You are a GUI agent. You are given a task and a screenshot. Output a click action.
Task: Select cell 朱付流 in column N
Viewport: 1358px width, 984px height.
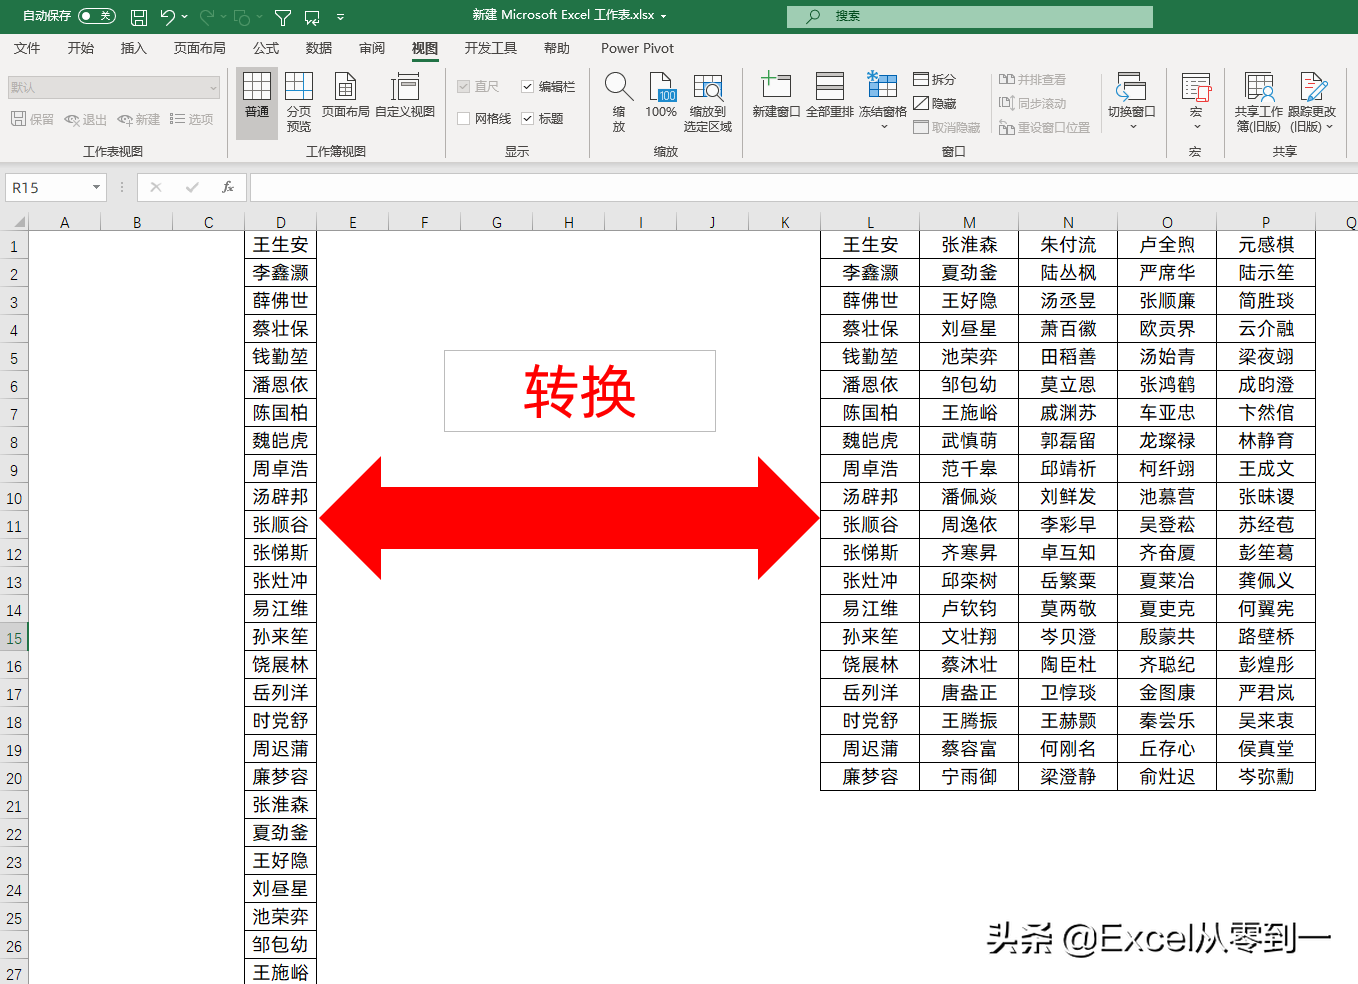[1068, 245]
